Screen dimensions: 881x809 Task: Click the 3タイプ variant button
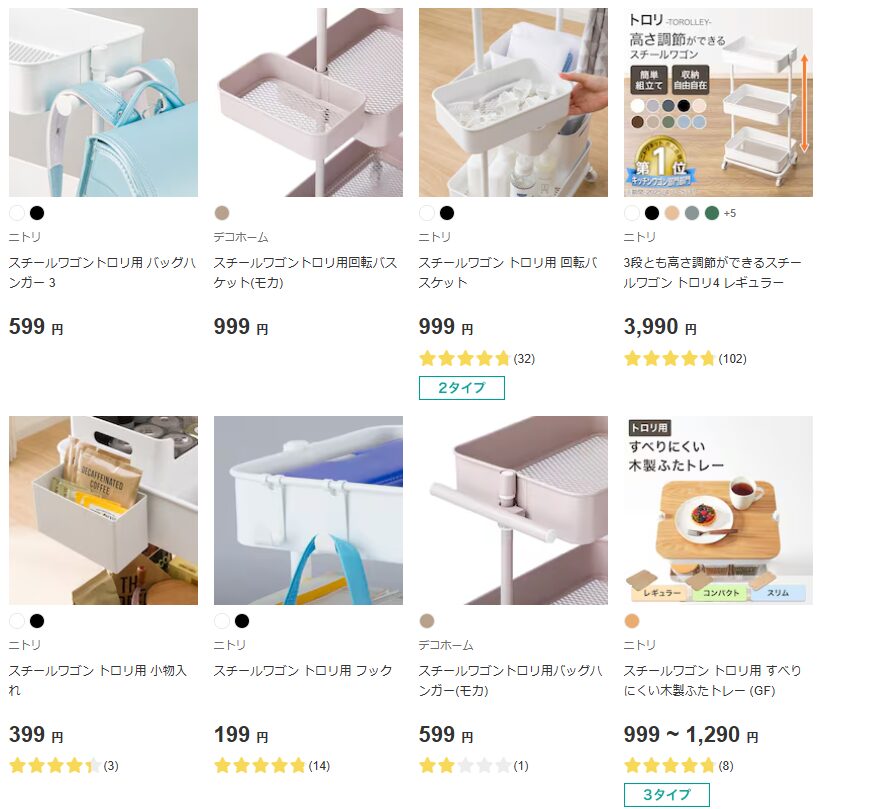(x=667, y=794)
